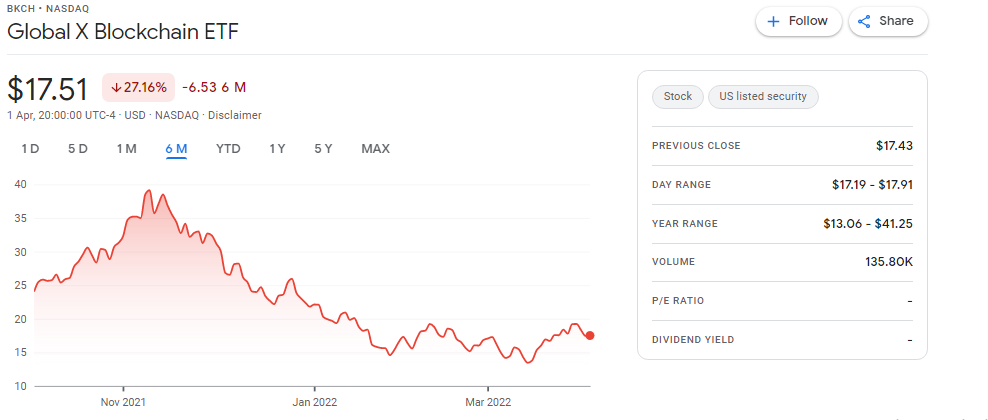Follow the Global X Blockchain ETF
Screen dimensions: 988x420
pyautogui.click(x=799, y=21)
